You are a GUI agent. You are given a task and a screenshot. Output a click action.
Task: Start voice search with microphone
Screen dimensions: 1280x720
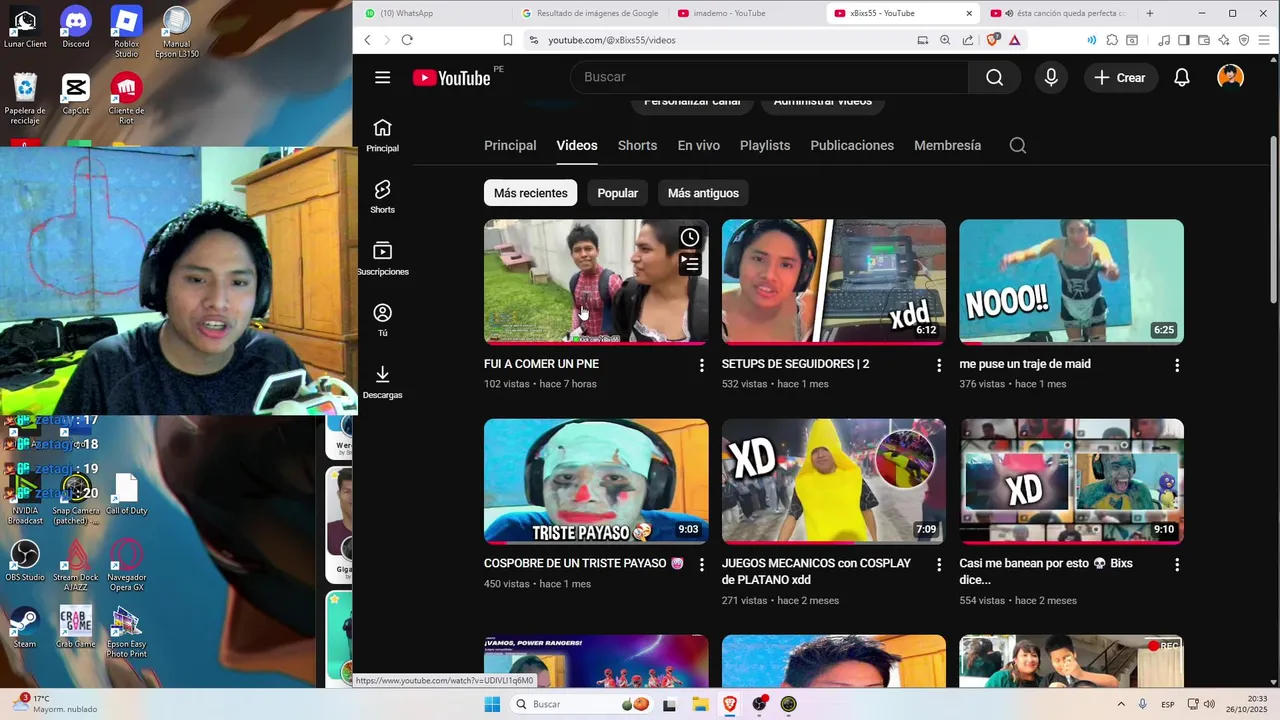pos(1051,77)
